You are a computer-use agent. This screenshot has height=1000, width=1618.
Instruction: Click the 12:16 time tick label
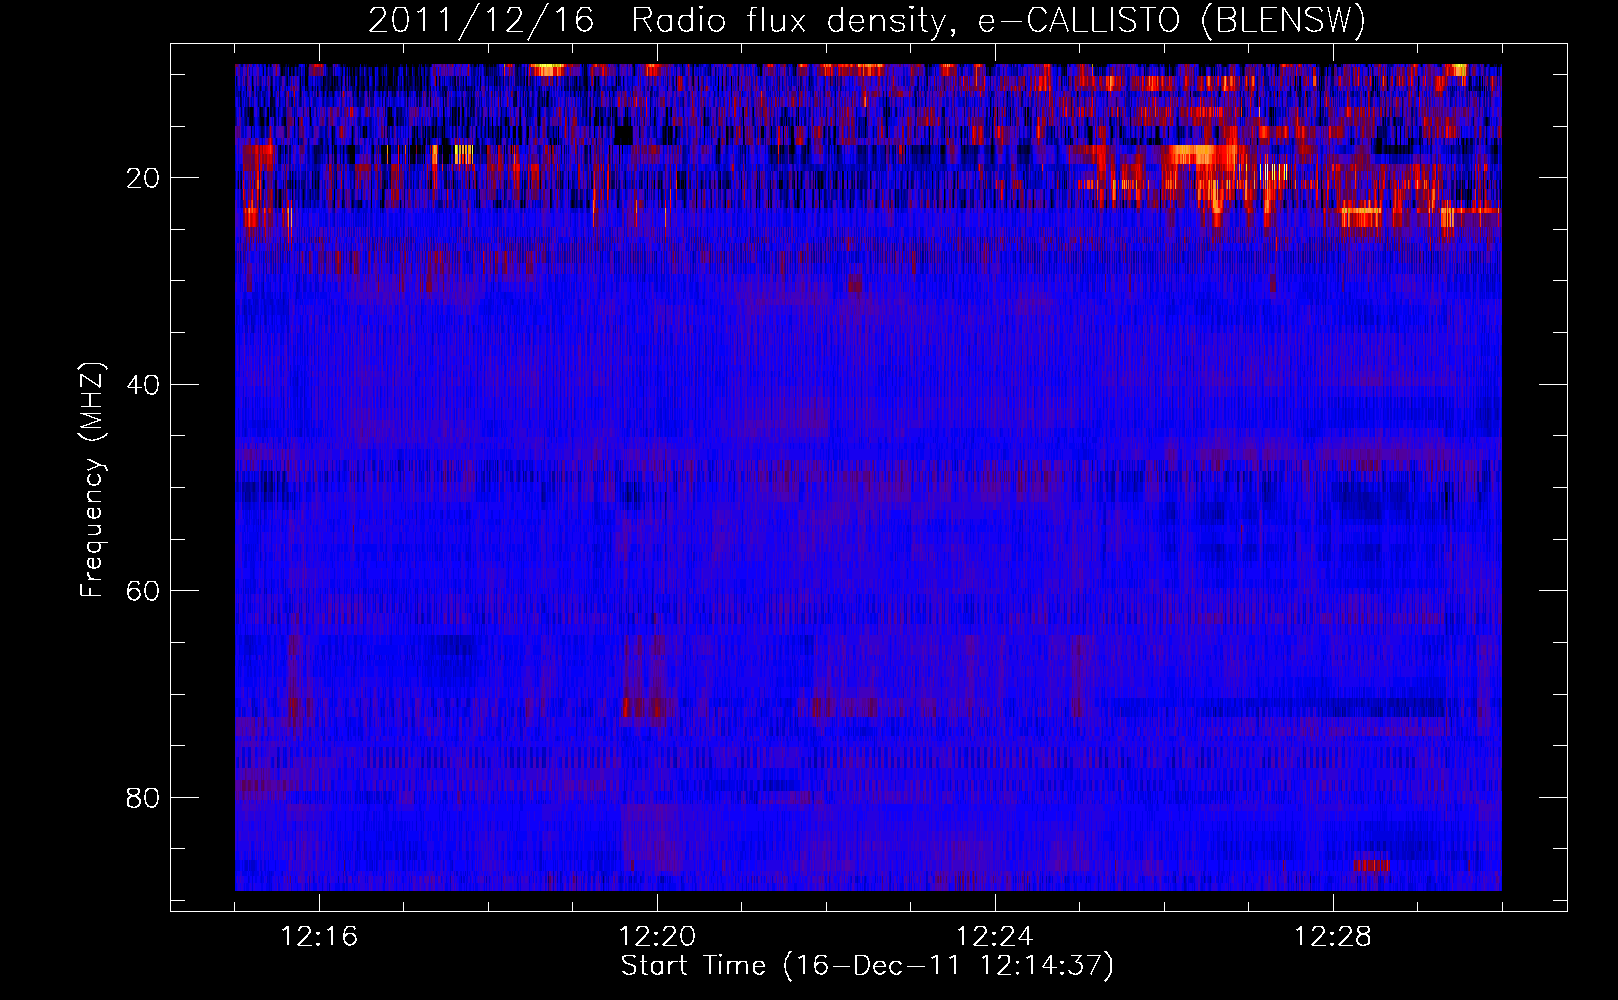[319, 937]
